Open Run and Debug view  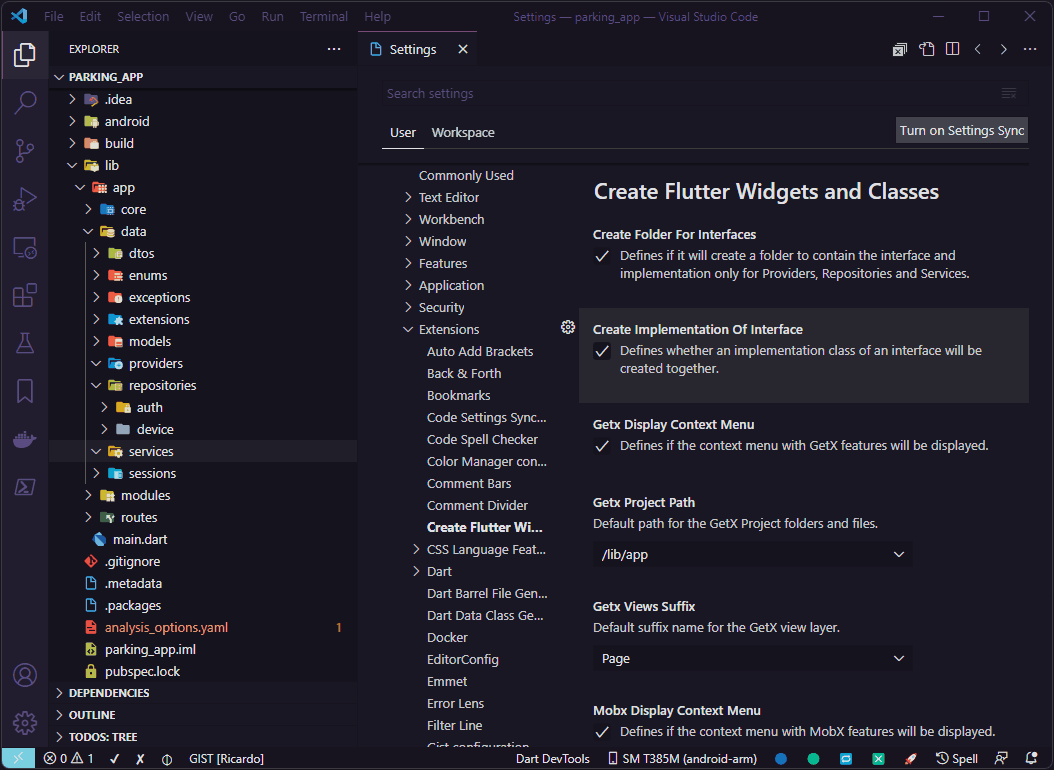25,200
